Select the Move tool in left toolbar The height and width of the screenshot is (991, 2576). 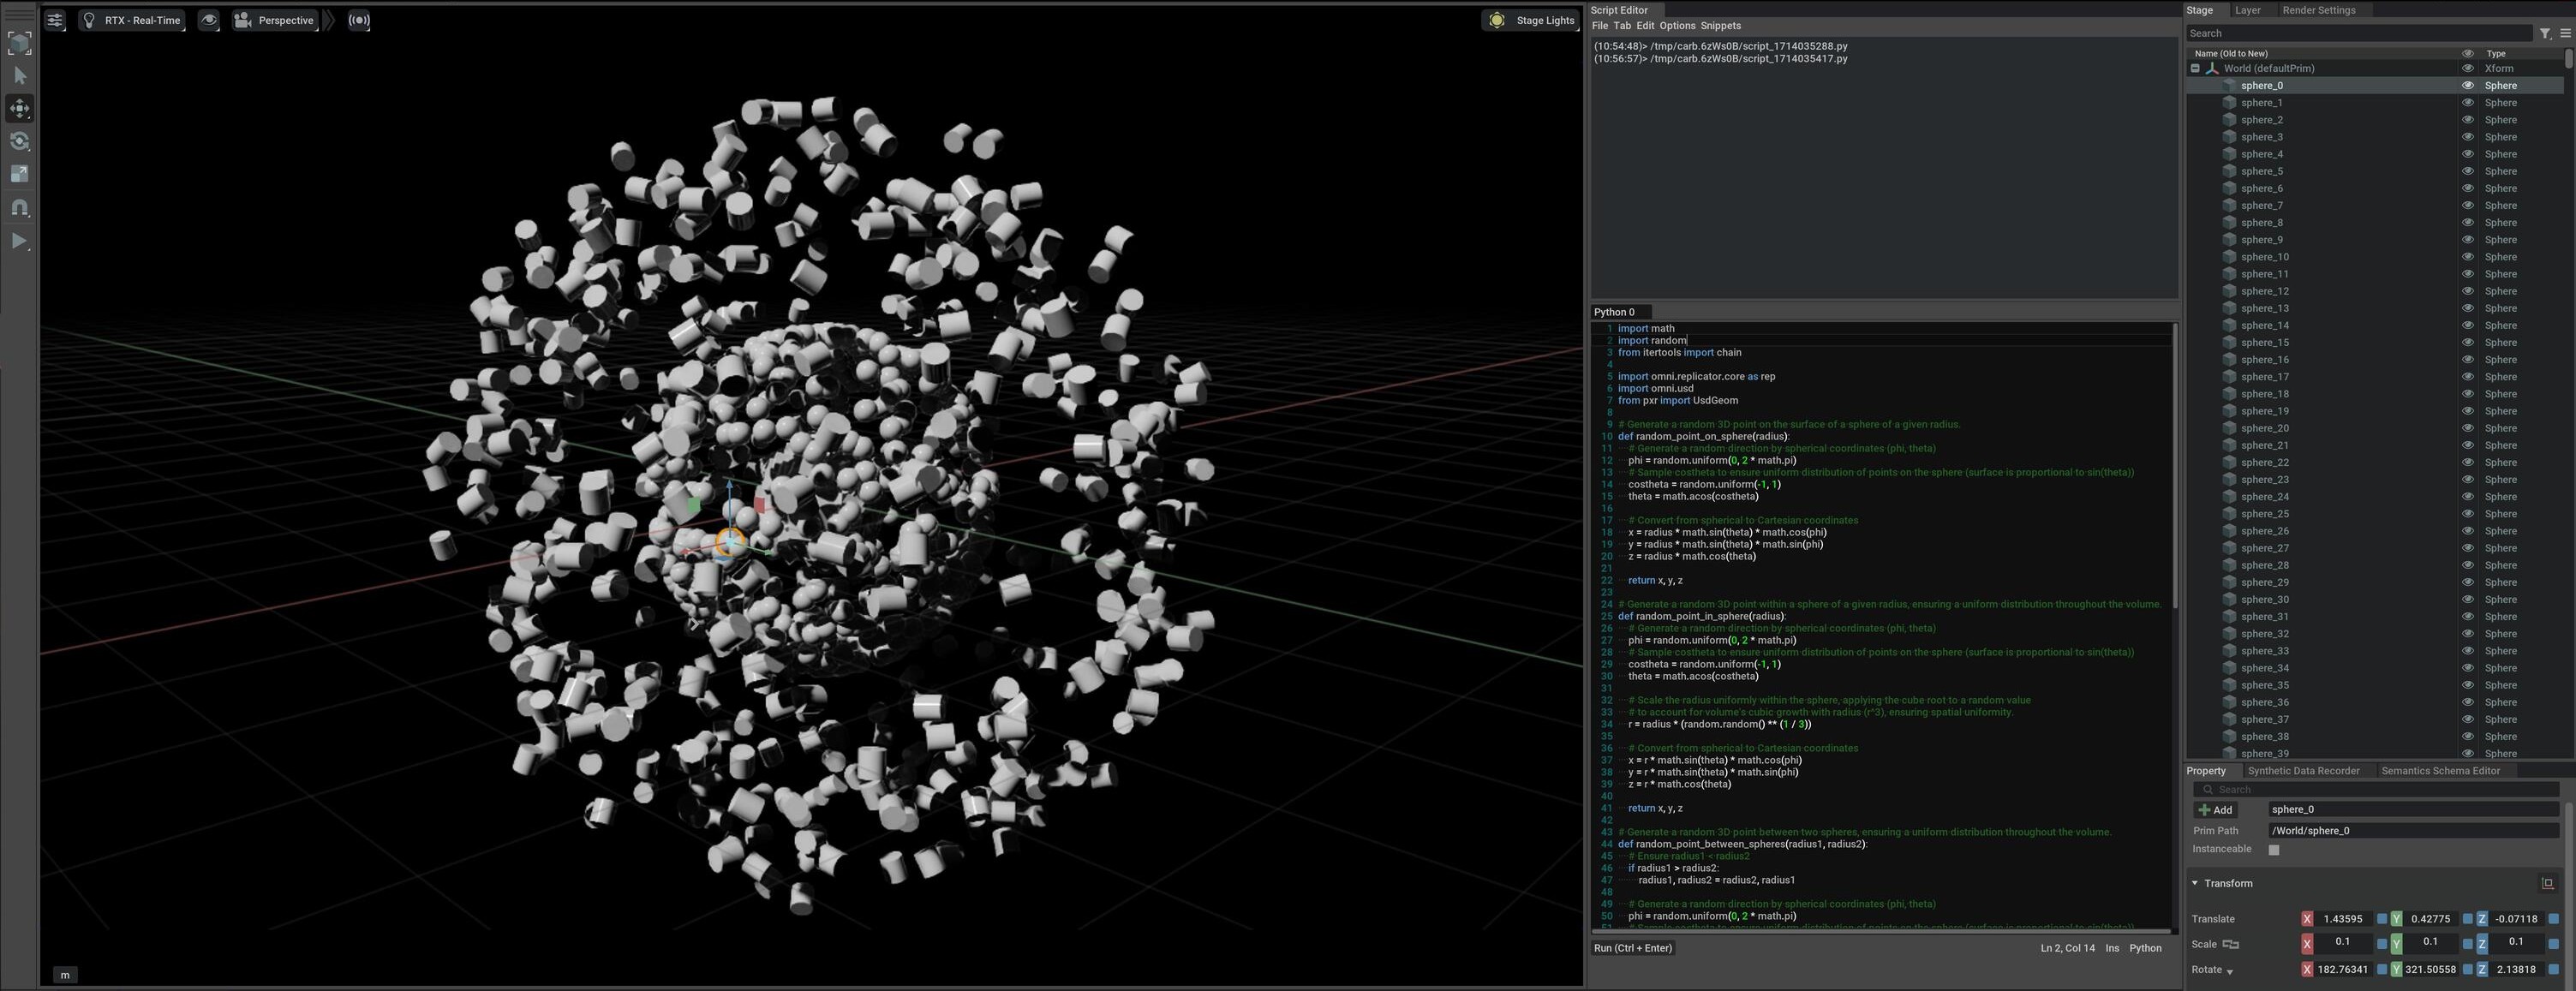[20, 108]
